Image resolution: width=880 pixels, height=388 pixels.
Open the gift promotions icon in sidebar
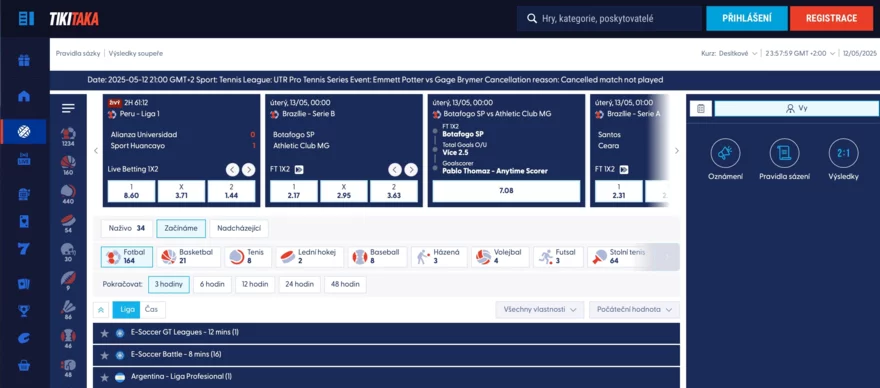[24, 60]
